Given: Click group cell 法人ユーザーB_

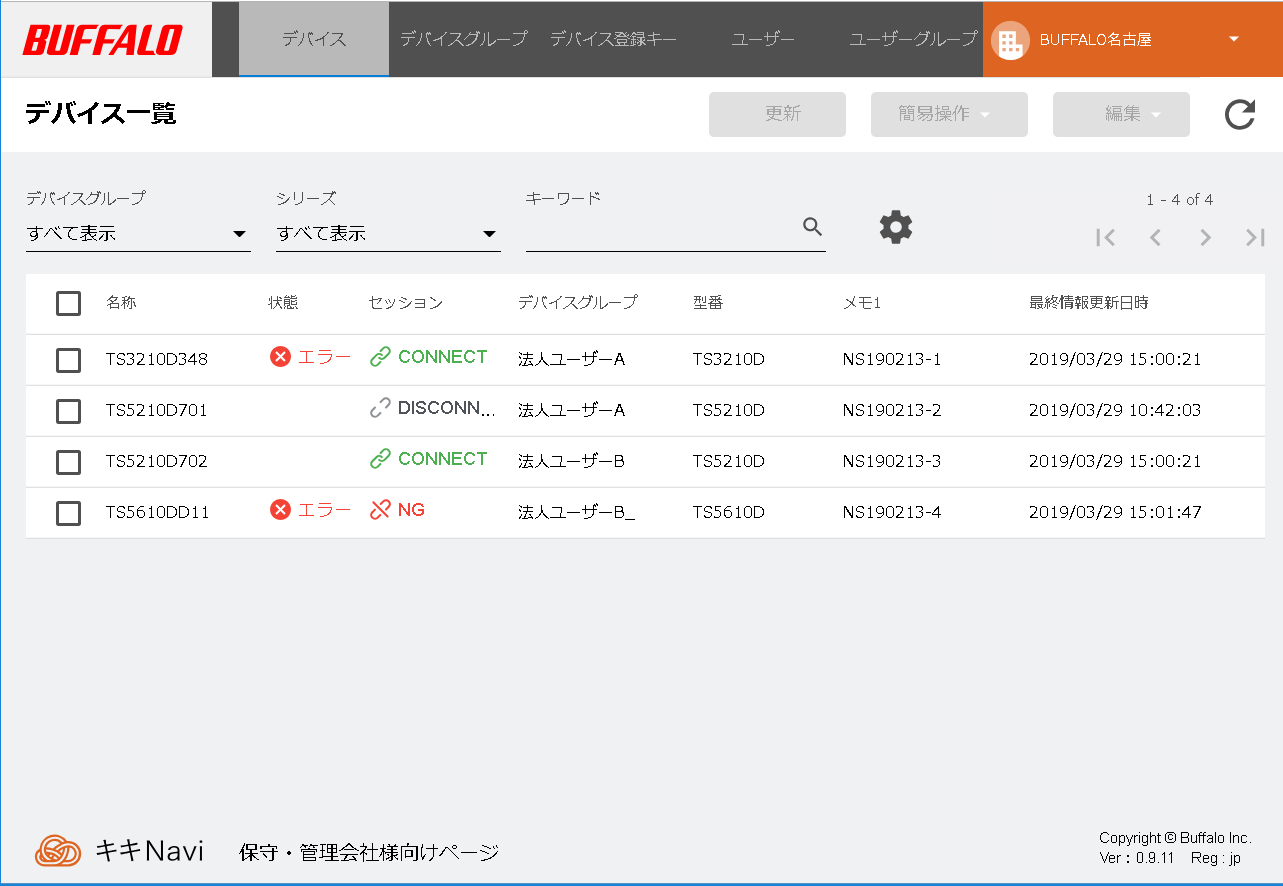Looking at the screenshot, I should (576, 512).
